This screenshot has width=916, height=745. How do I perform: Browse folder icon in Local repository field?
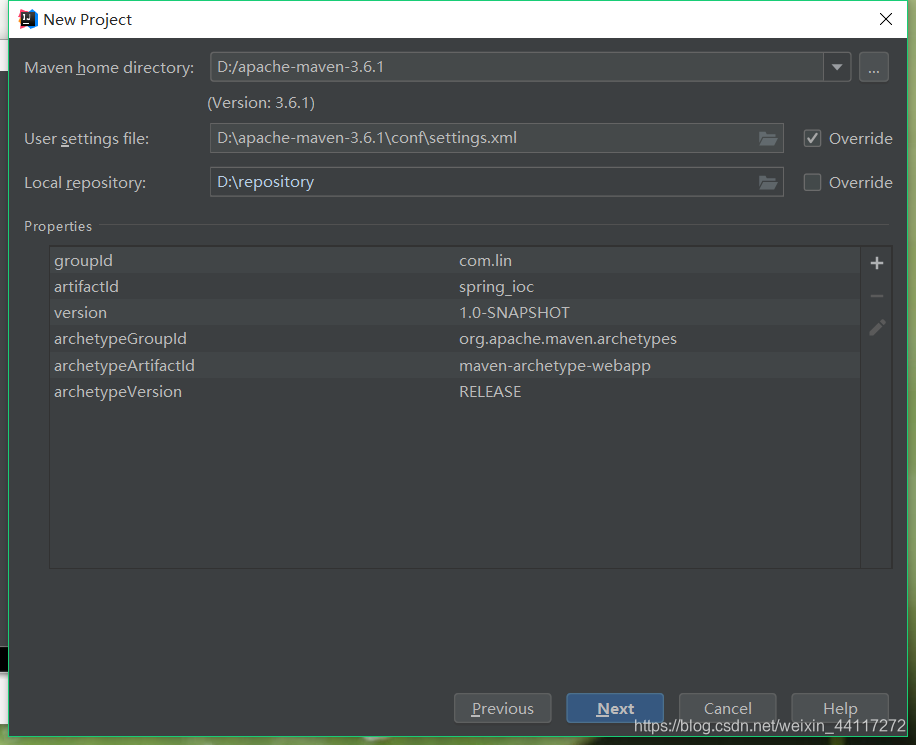[x=768, y=182]
